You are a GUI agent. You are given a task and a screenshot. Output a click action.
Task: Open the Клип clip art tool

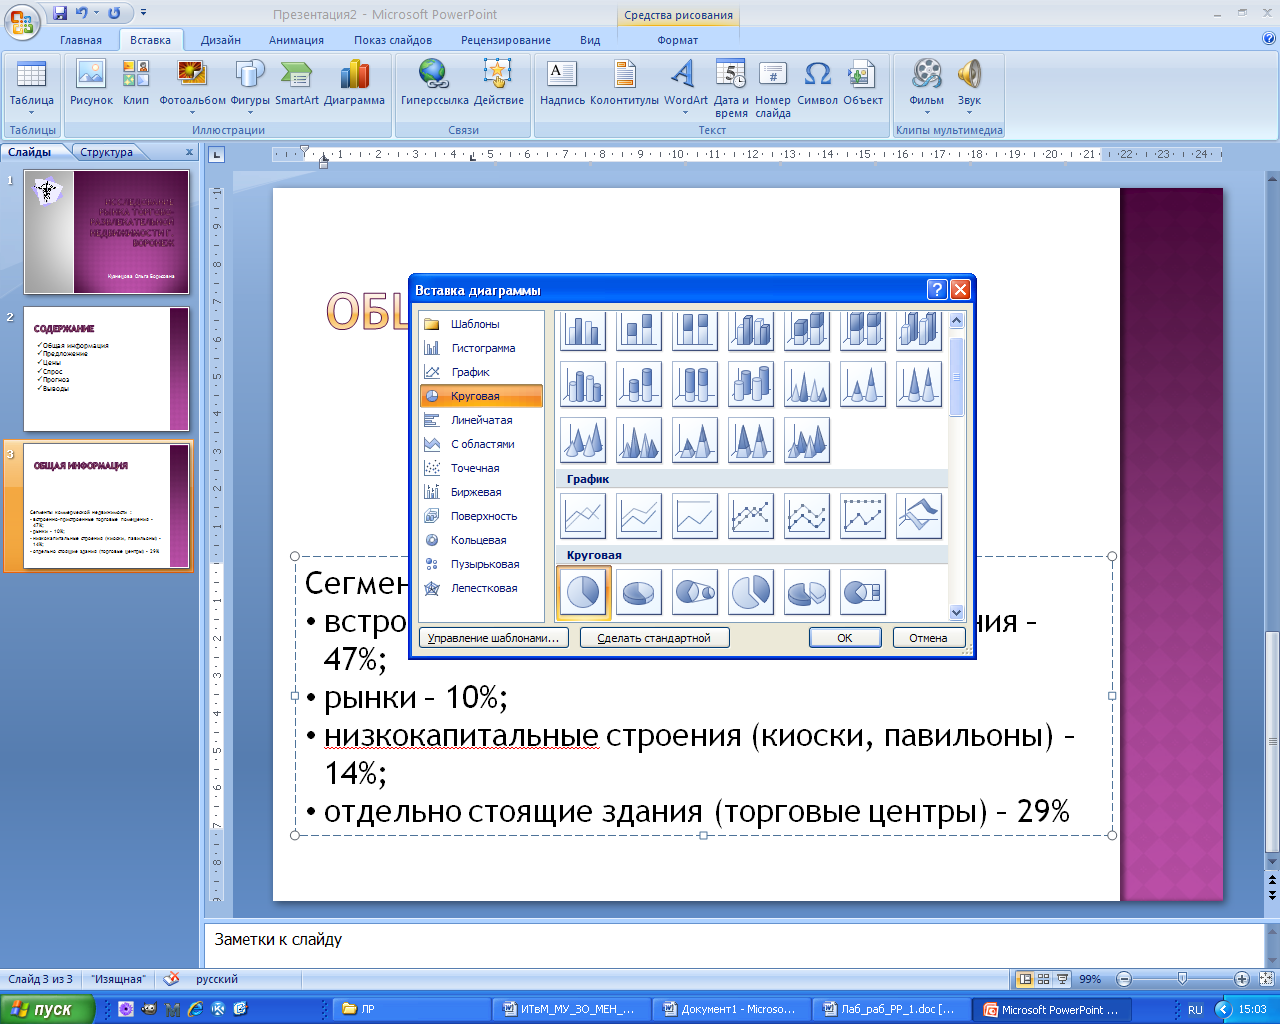(x=136, y=84)
